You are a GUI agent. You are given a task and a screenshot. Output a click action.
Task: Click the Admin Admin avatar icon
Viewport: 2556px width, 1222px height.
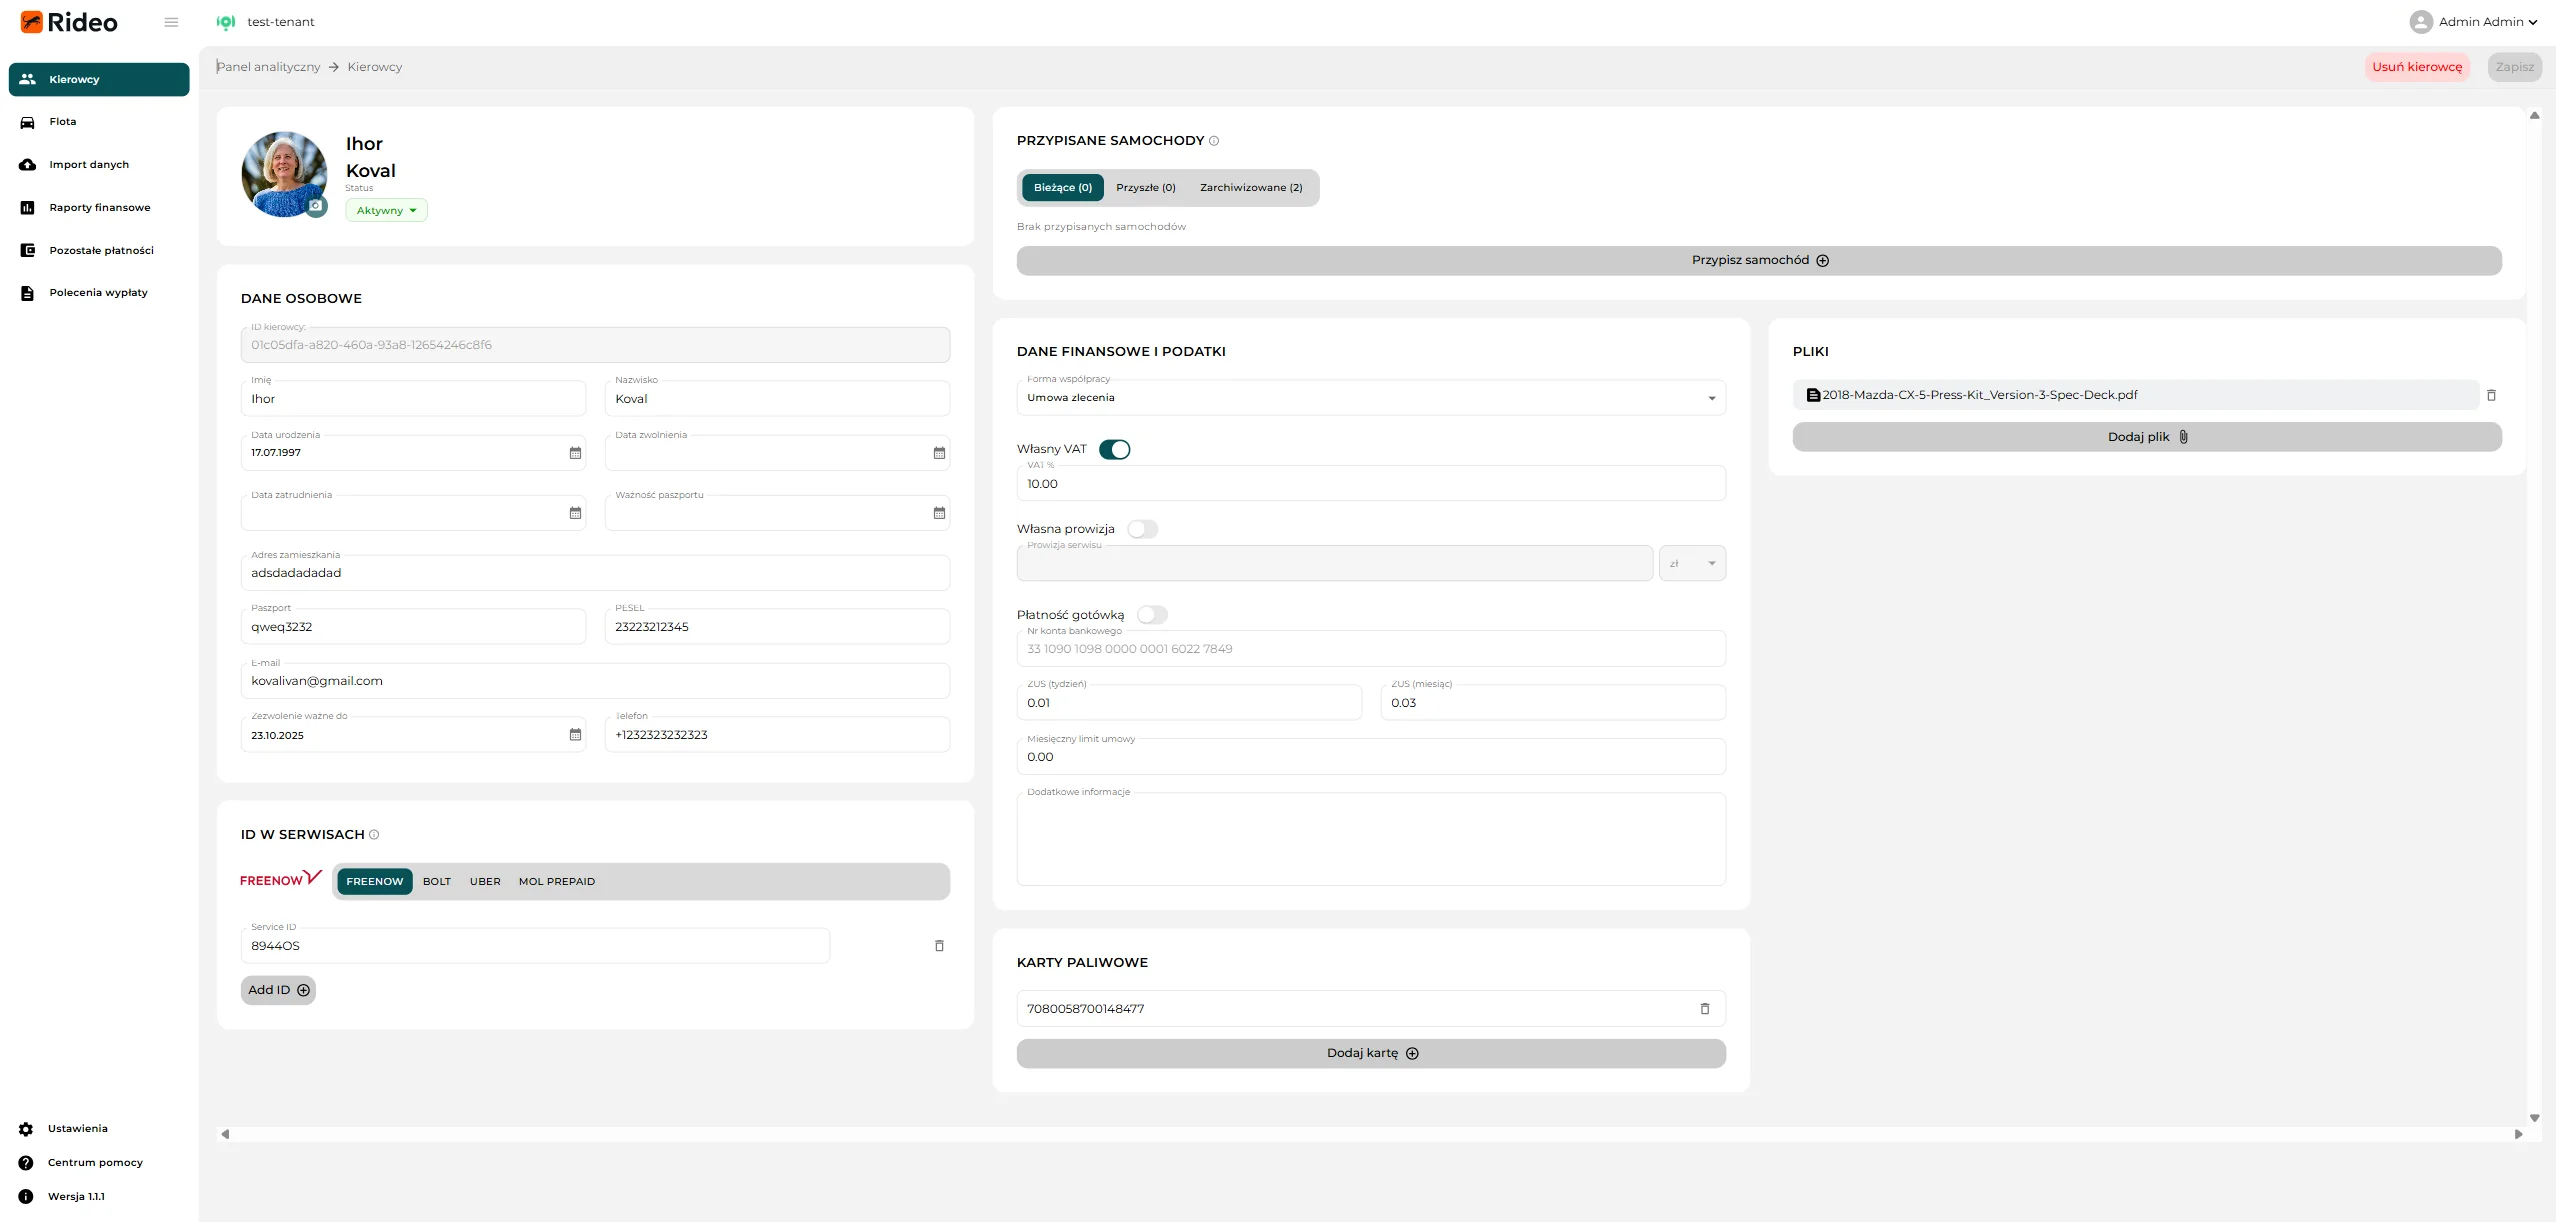point(2421,22)
